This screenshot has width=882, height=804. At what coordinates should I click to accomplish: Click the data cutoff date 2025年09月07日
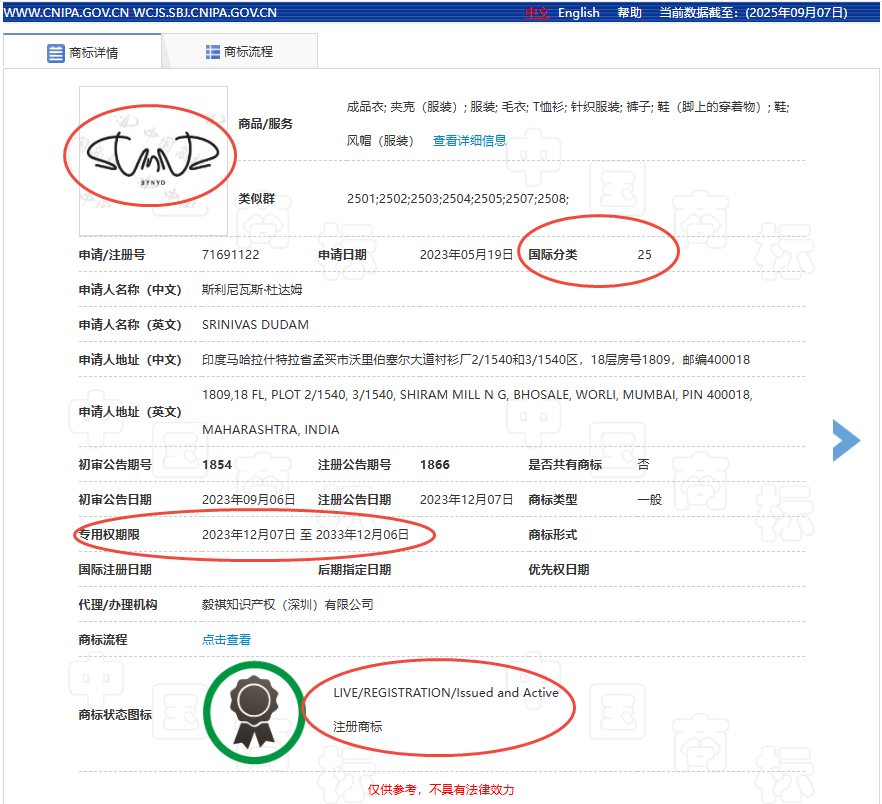(795, 12)
